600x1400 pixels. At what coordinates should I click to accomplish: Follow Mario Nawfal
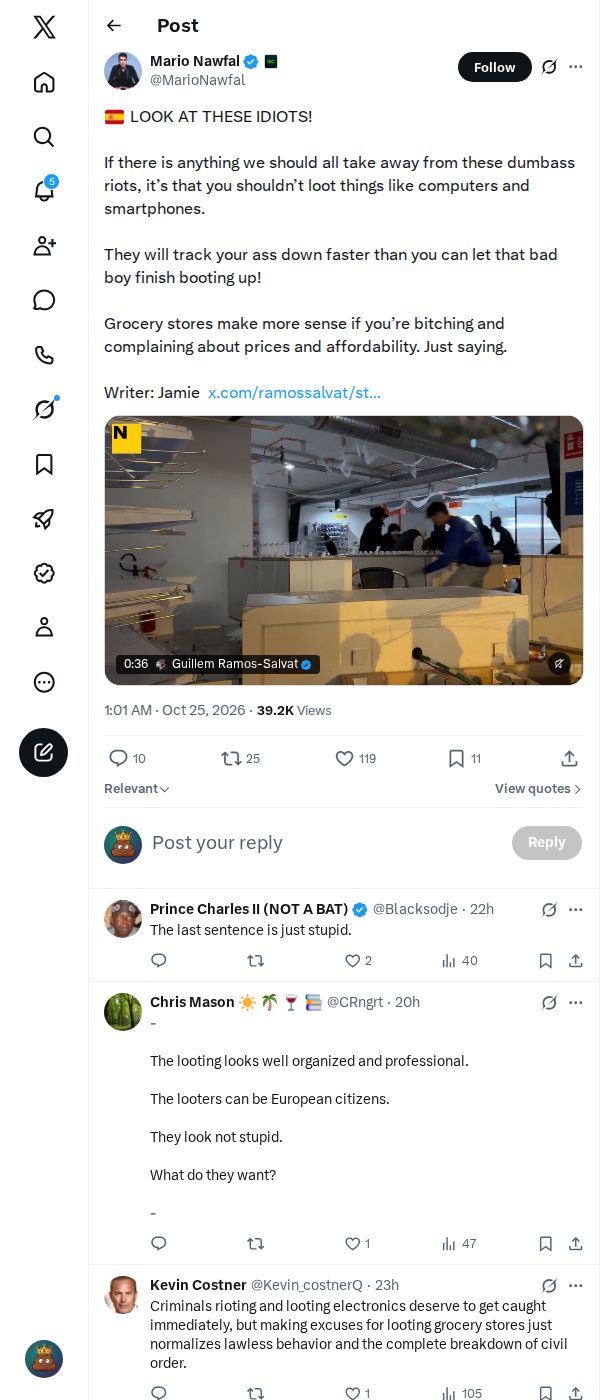pyautogui.click(x=495, y=67)
